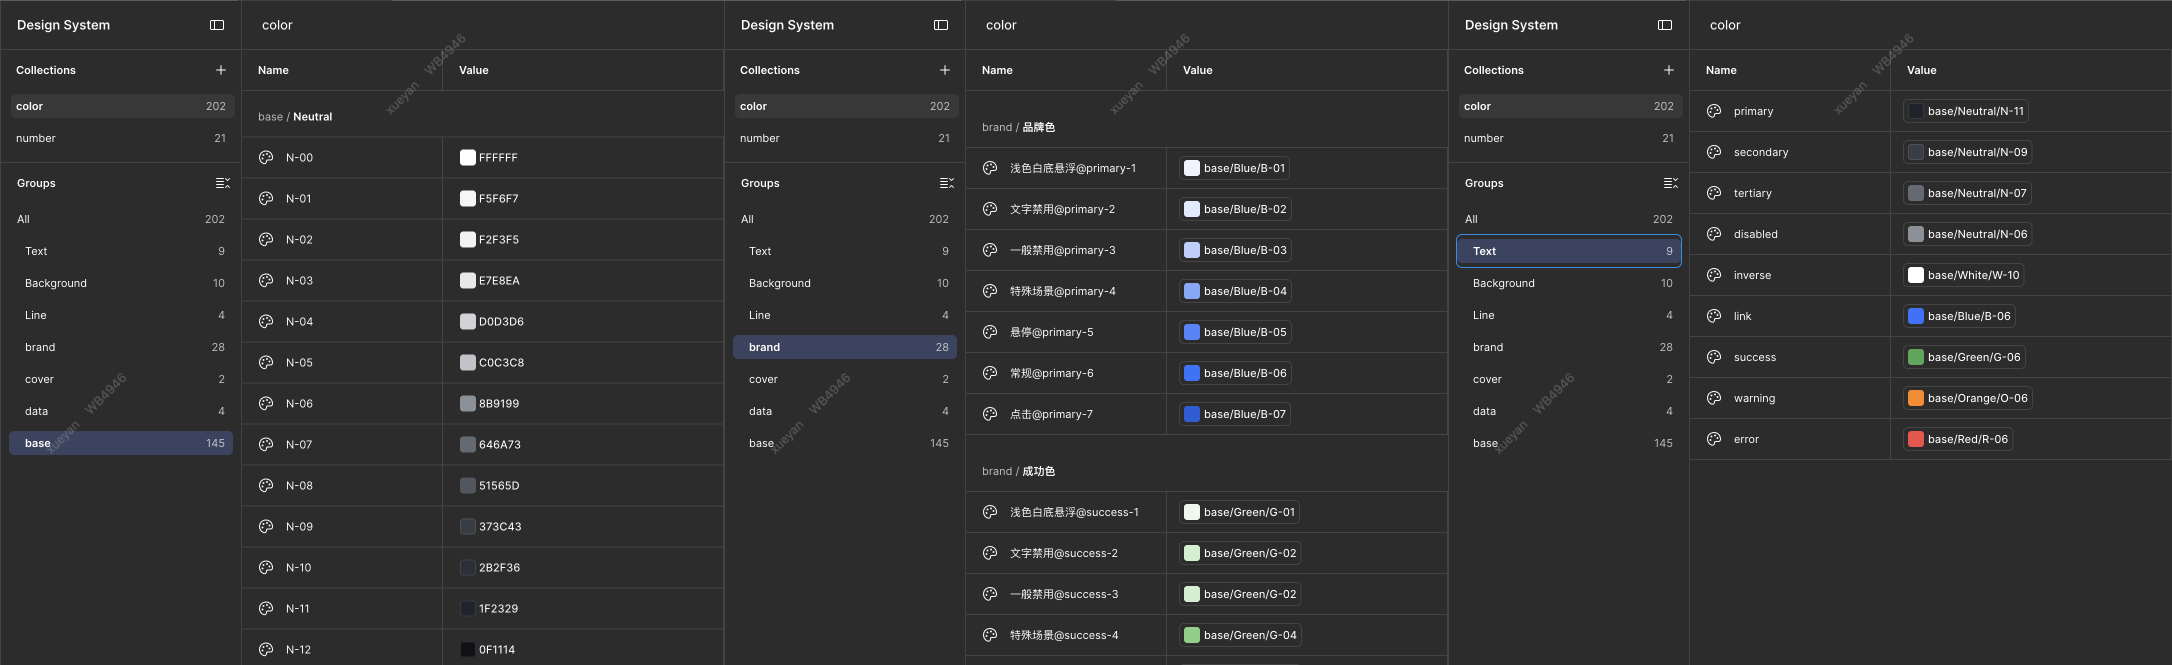
Task: Click the variable name 特殊场景@primary-4
Action: pos(1063,291)
